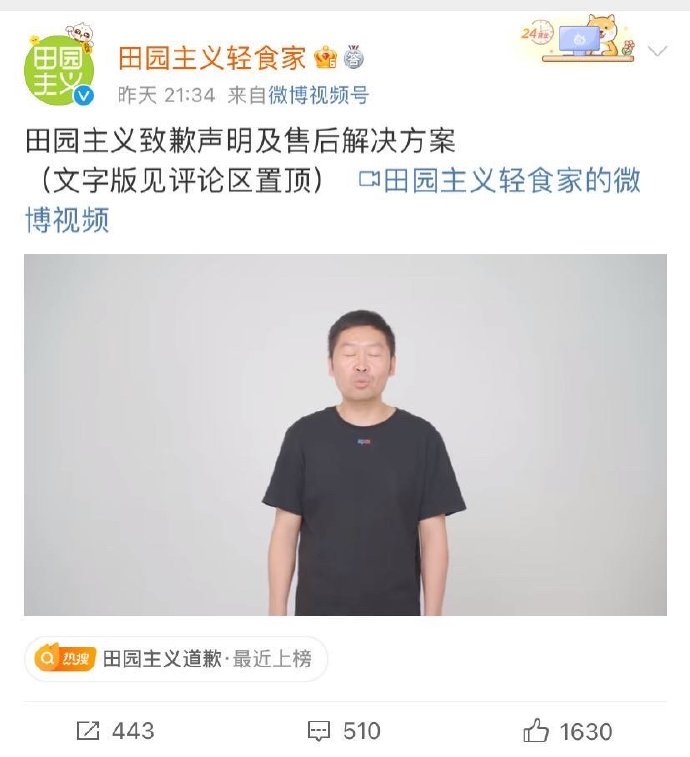Image resolution: width=690 pixels, height=757 pixels.
Task: Tap the video camera icon before the link
Action: (369, 180)
